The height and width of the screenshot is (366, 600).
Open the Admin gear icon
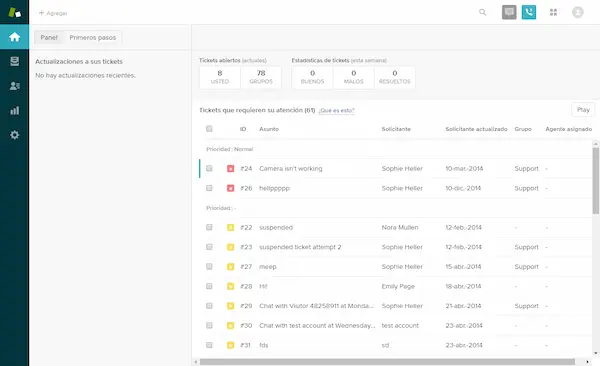[14, 135]
